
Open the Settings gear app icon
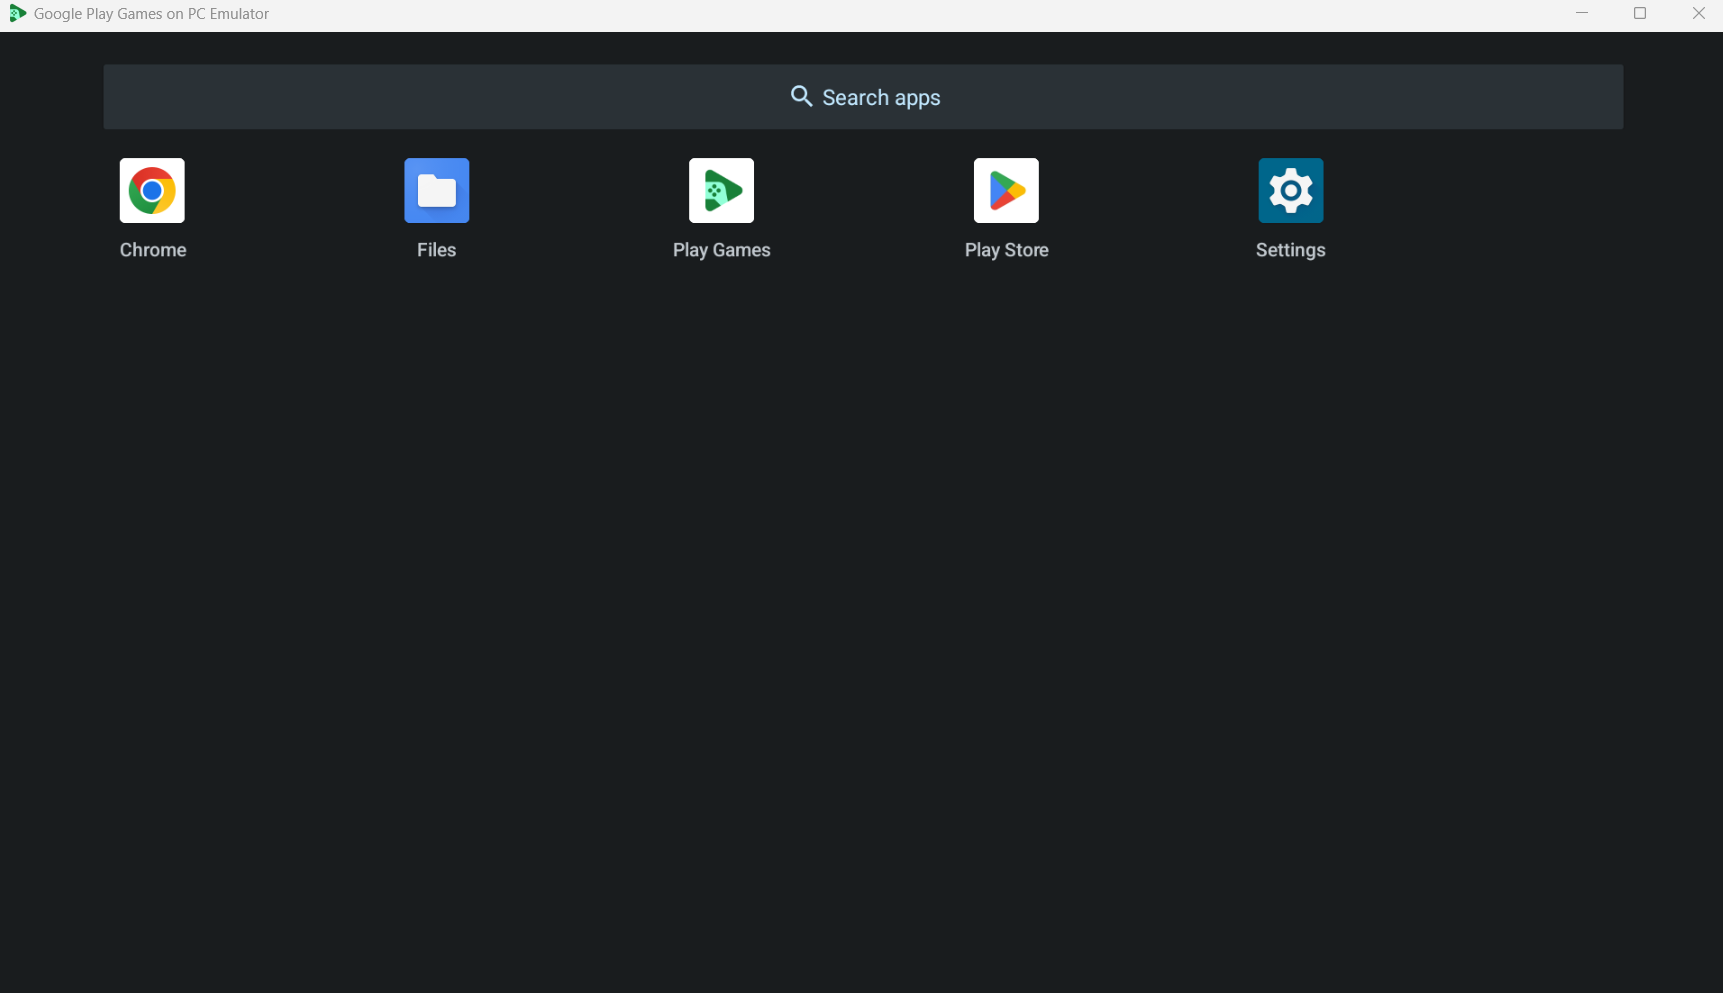click(x=1290, y=190)
